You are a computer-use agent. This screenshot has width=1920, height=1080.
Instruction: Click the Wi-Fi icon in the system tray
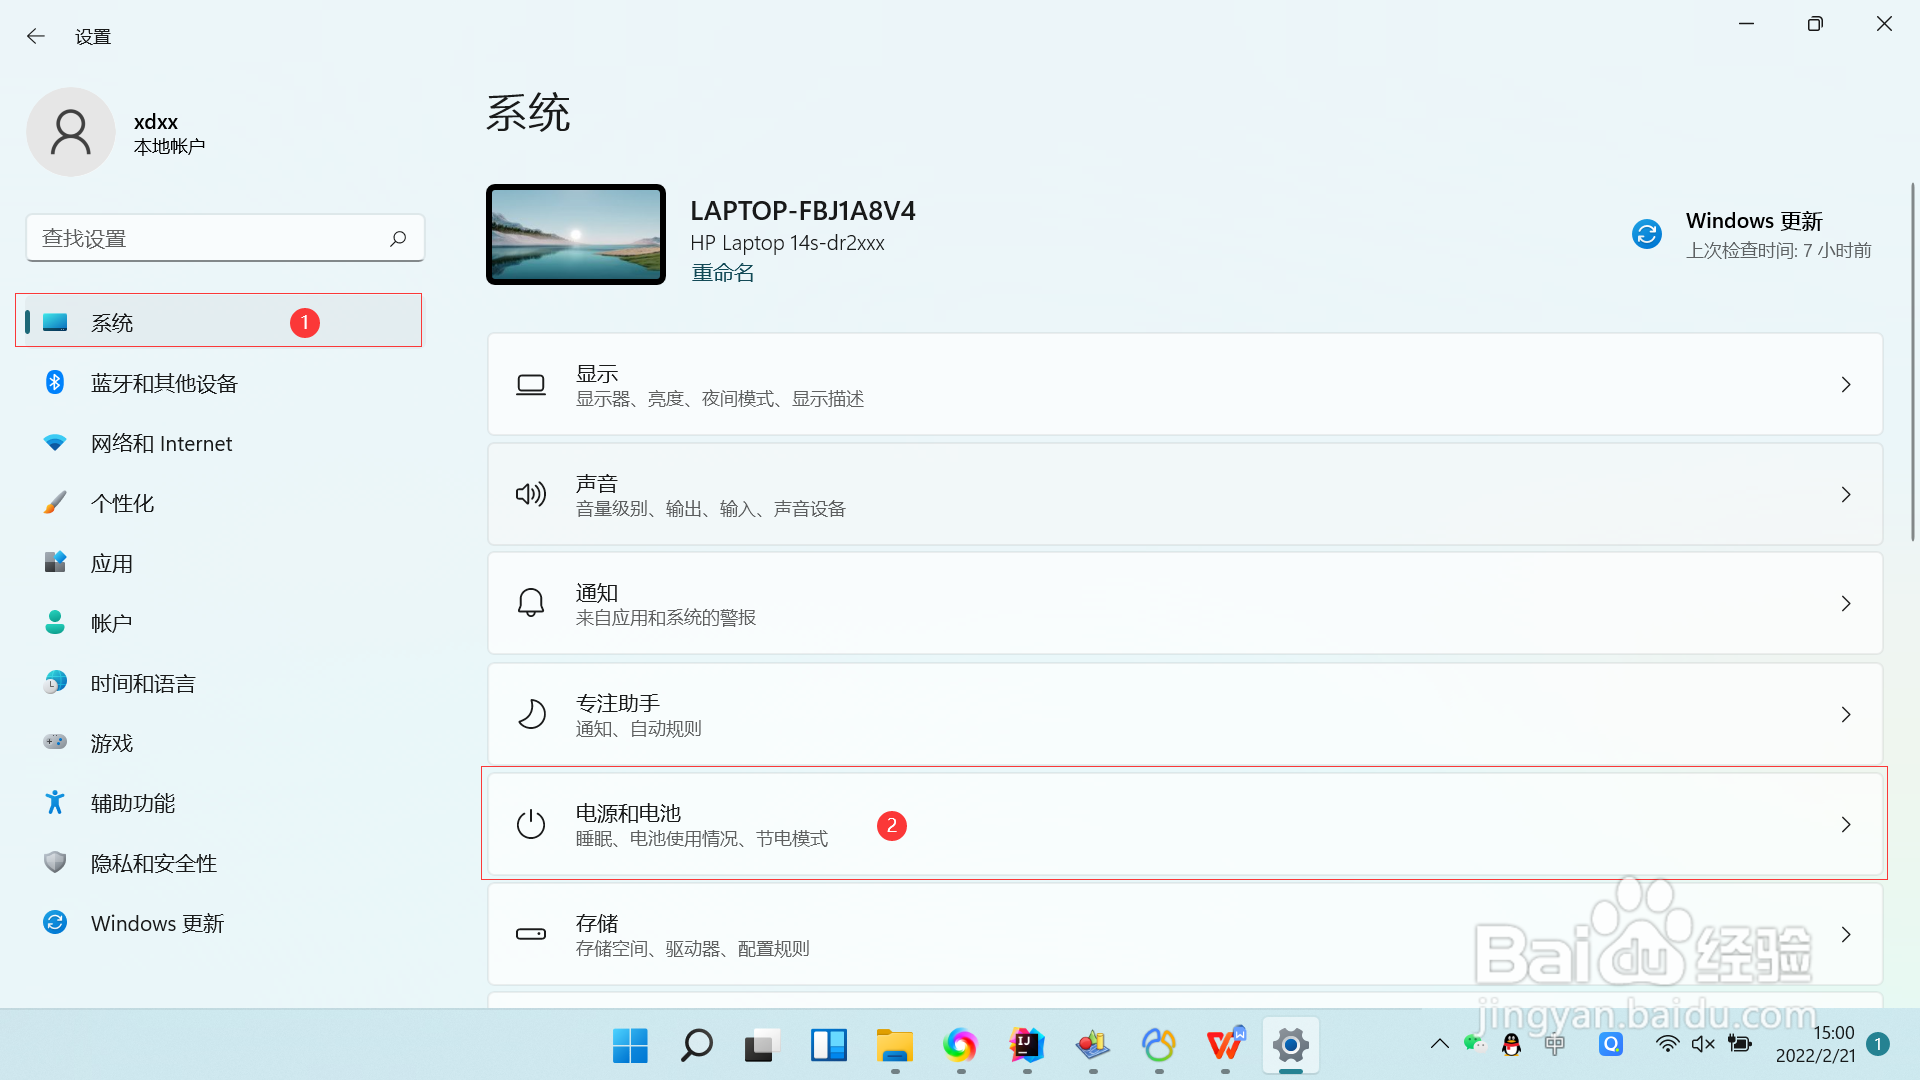[1667, 1043]
